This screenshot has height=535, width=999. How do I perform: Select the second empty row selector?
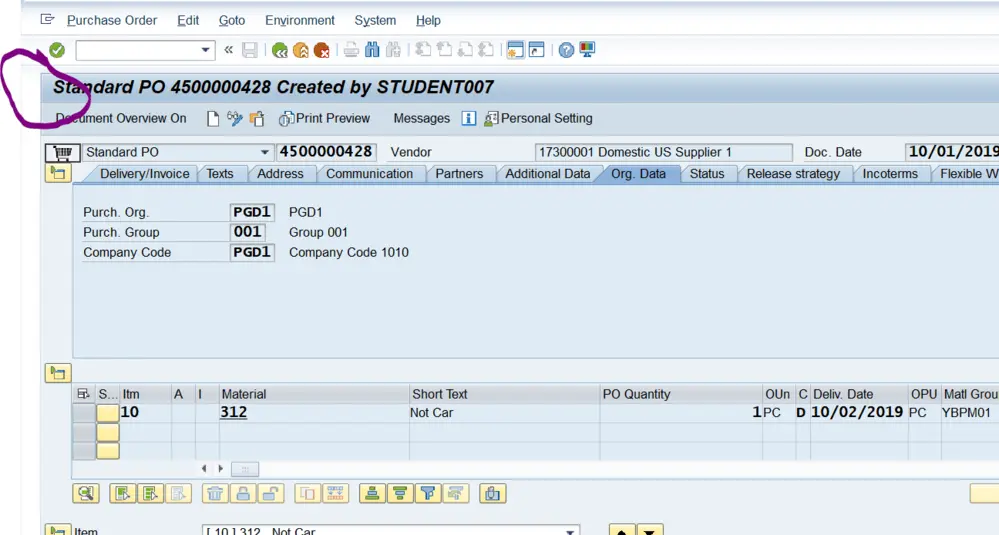click(83, 432)
